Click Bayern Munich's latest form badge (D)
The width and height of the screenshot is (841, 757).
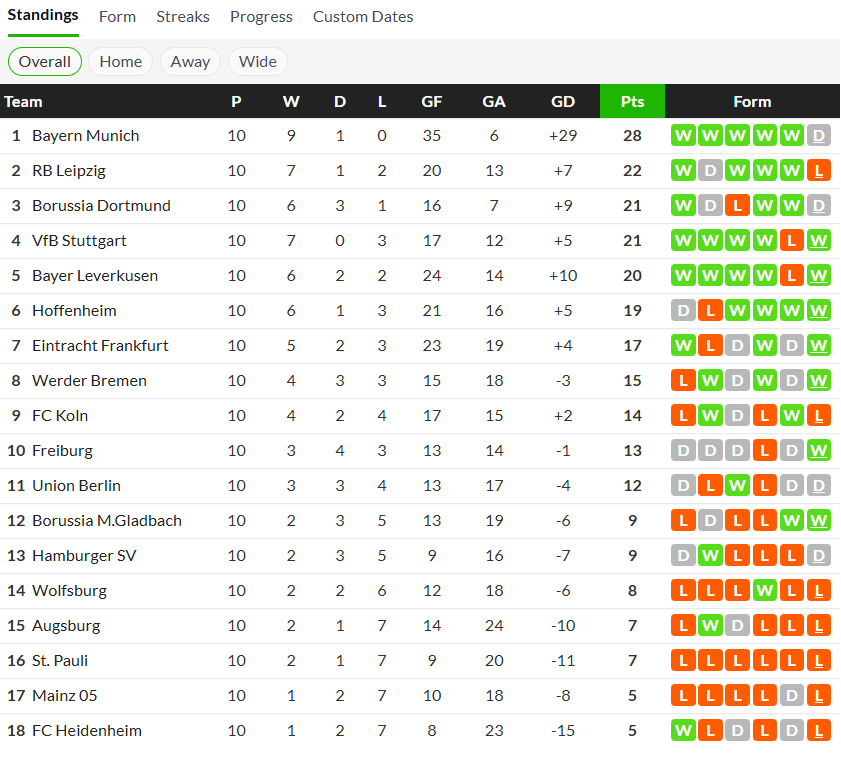tap(819, 136)
